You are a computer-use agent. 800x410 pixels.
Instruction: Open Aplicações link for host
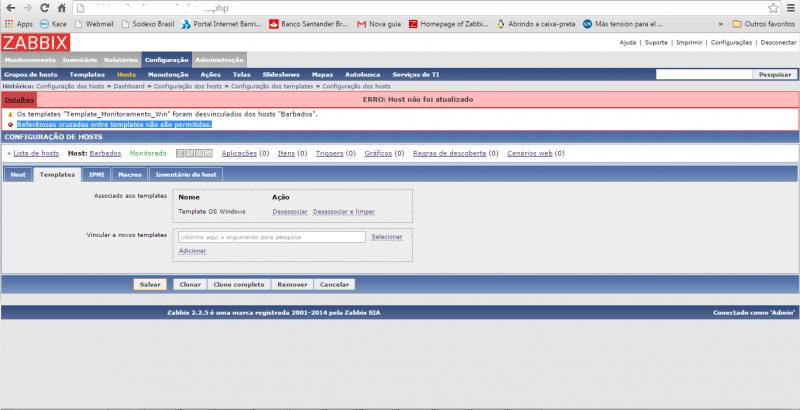pyautogui.click(x=239, y=153)
